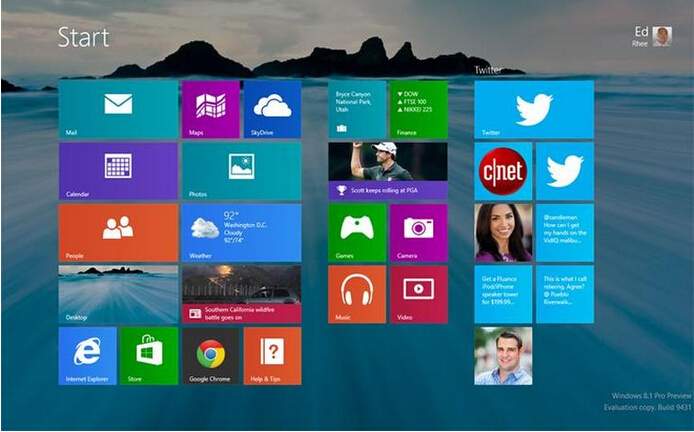The width and height of the screenshot is (694, 432).
Task: Open the Music headphones tile
Action: (x=357, y=293)
